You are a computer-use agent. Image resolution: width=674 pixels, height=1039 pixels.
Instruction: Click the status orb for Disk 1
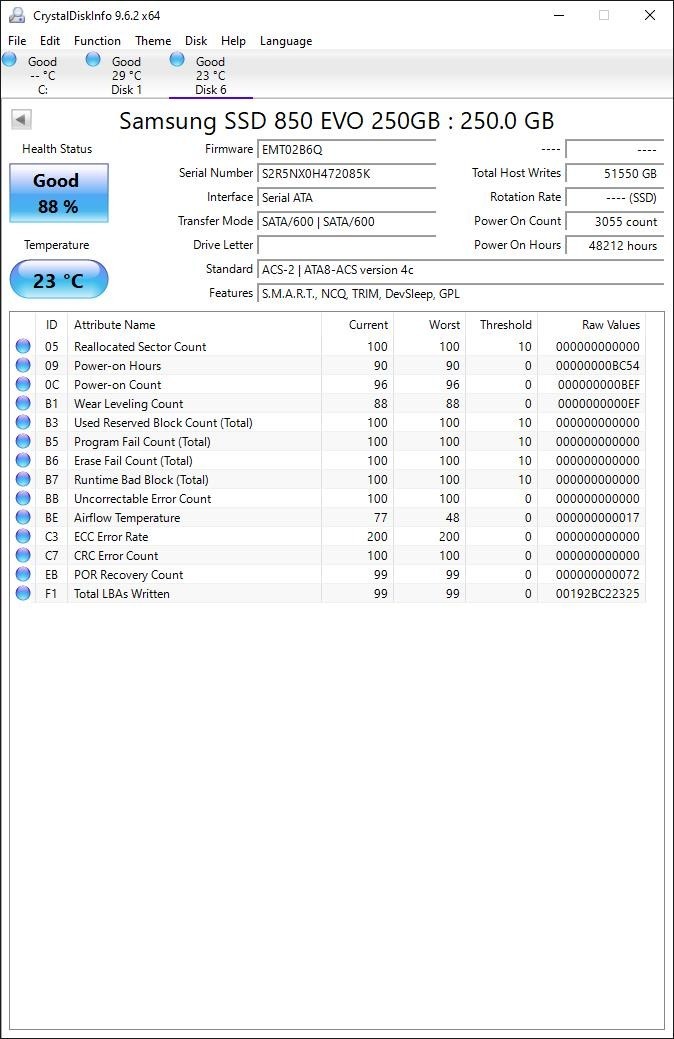(x=93, y=60)
